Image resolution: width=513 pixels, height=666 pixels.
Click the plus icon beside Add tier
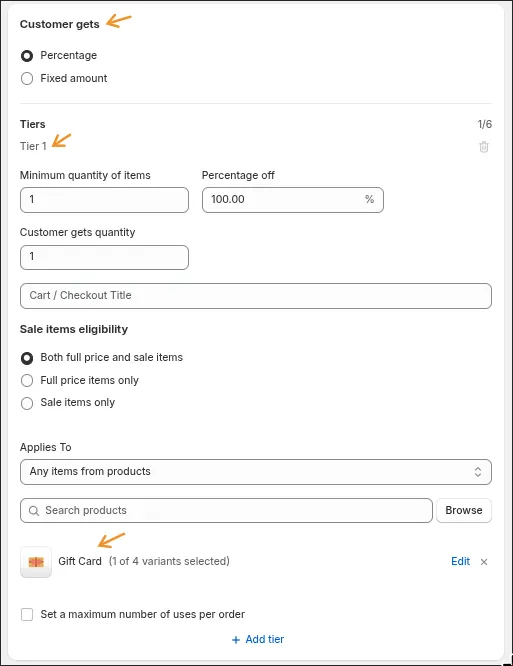click(236, 640)
